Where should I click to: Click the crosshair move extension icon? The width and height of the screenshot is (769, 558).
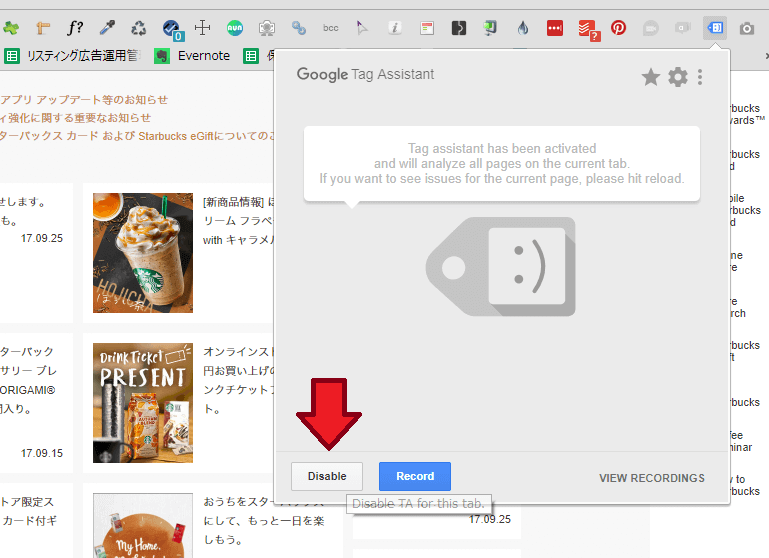point(203,28)
